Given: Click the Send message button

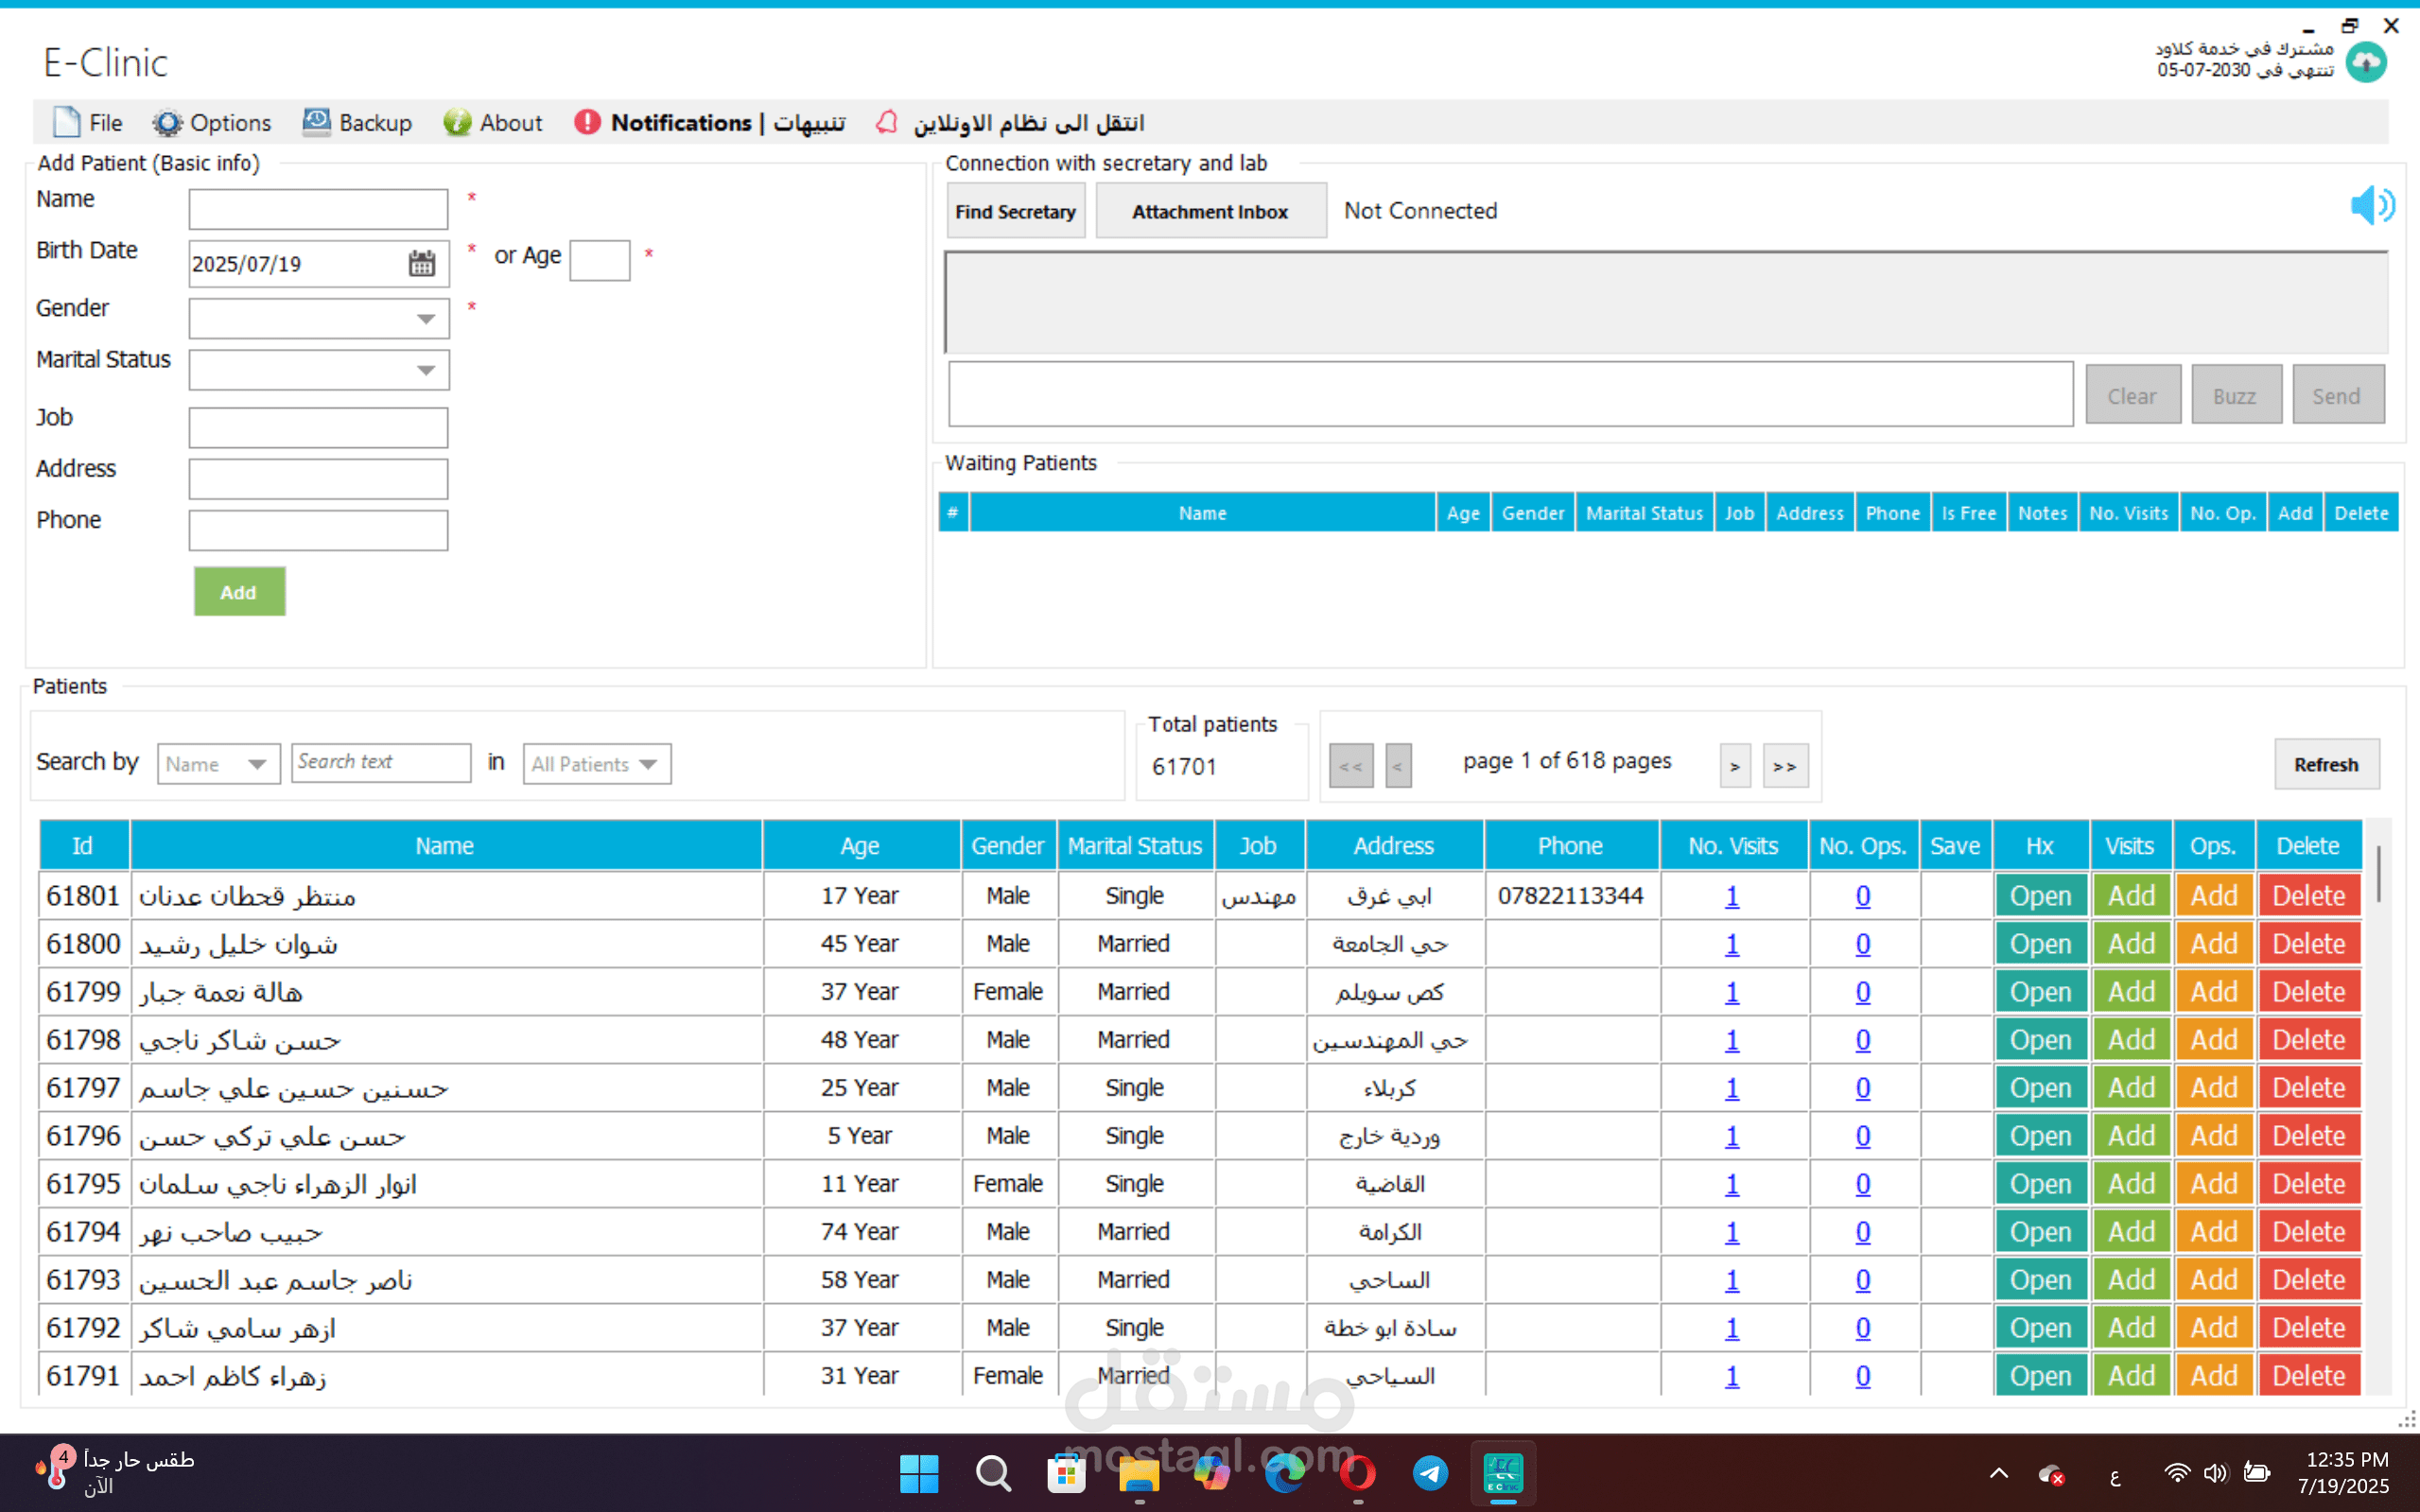Looking at the screenshot, I should [x=2338, y=396].
